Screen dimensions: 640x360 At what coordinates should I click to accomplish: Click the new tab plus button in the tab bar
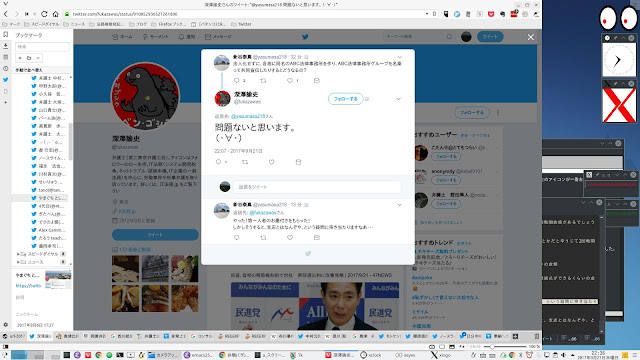click(x=515, y=336)
